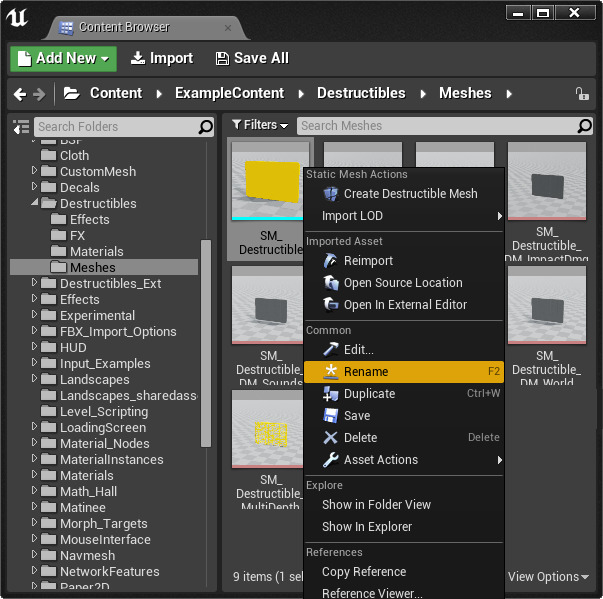Screen dimensions: 603x599
Task: Open the Filters dropdown
Action: click(260, 125)
